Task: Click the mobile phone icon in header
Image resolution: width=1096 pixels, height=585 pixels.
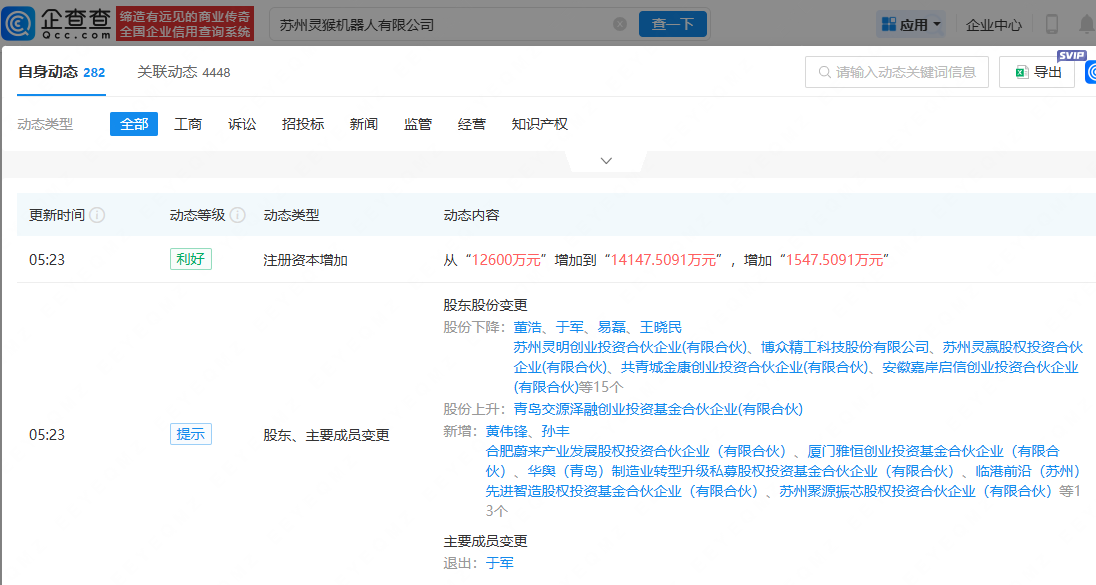Action: [x=1052, y=24]
